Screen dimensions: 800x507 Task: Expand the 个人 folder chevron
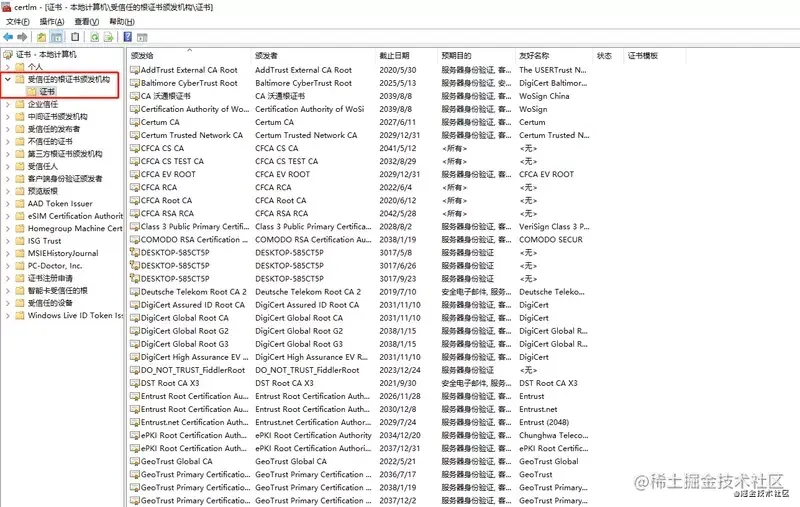[8, 67]
